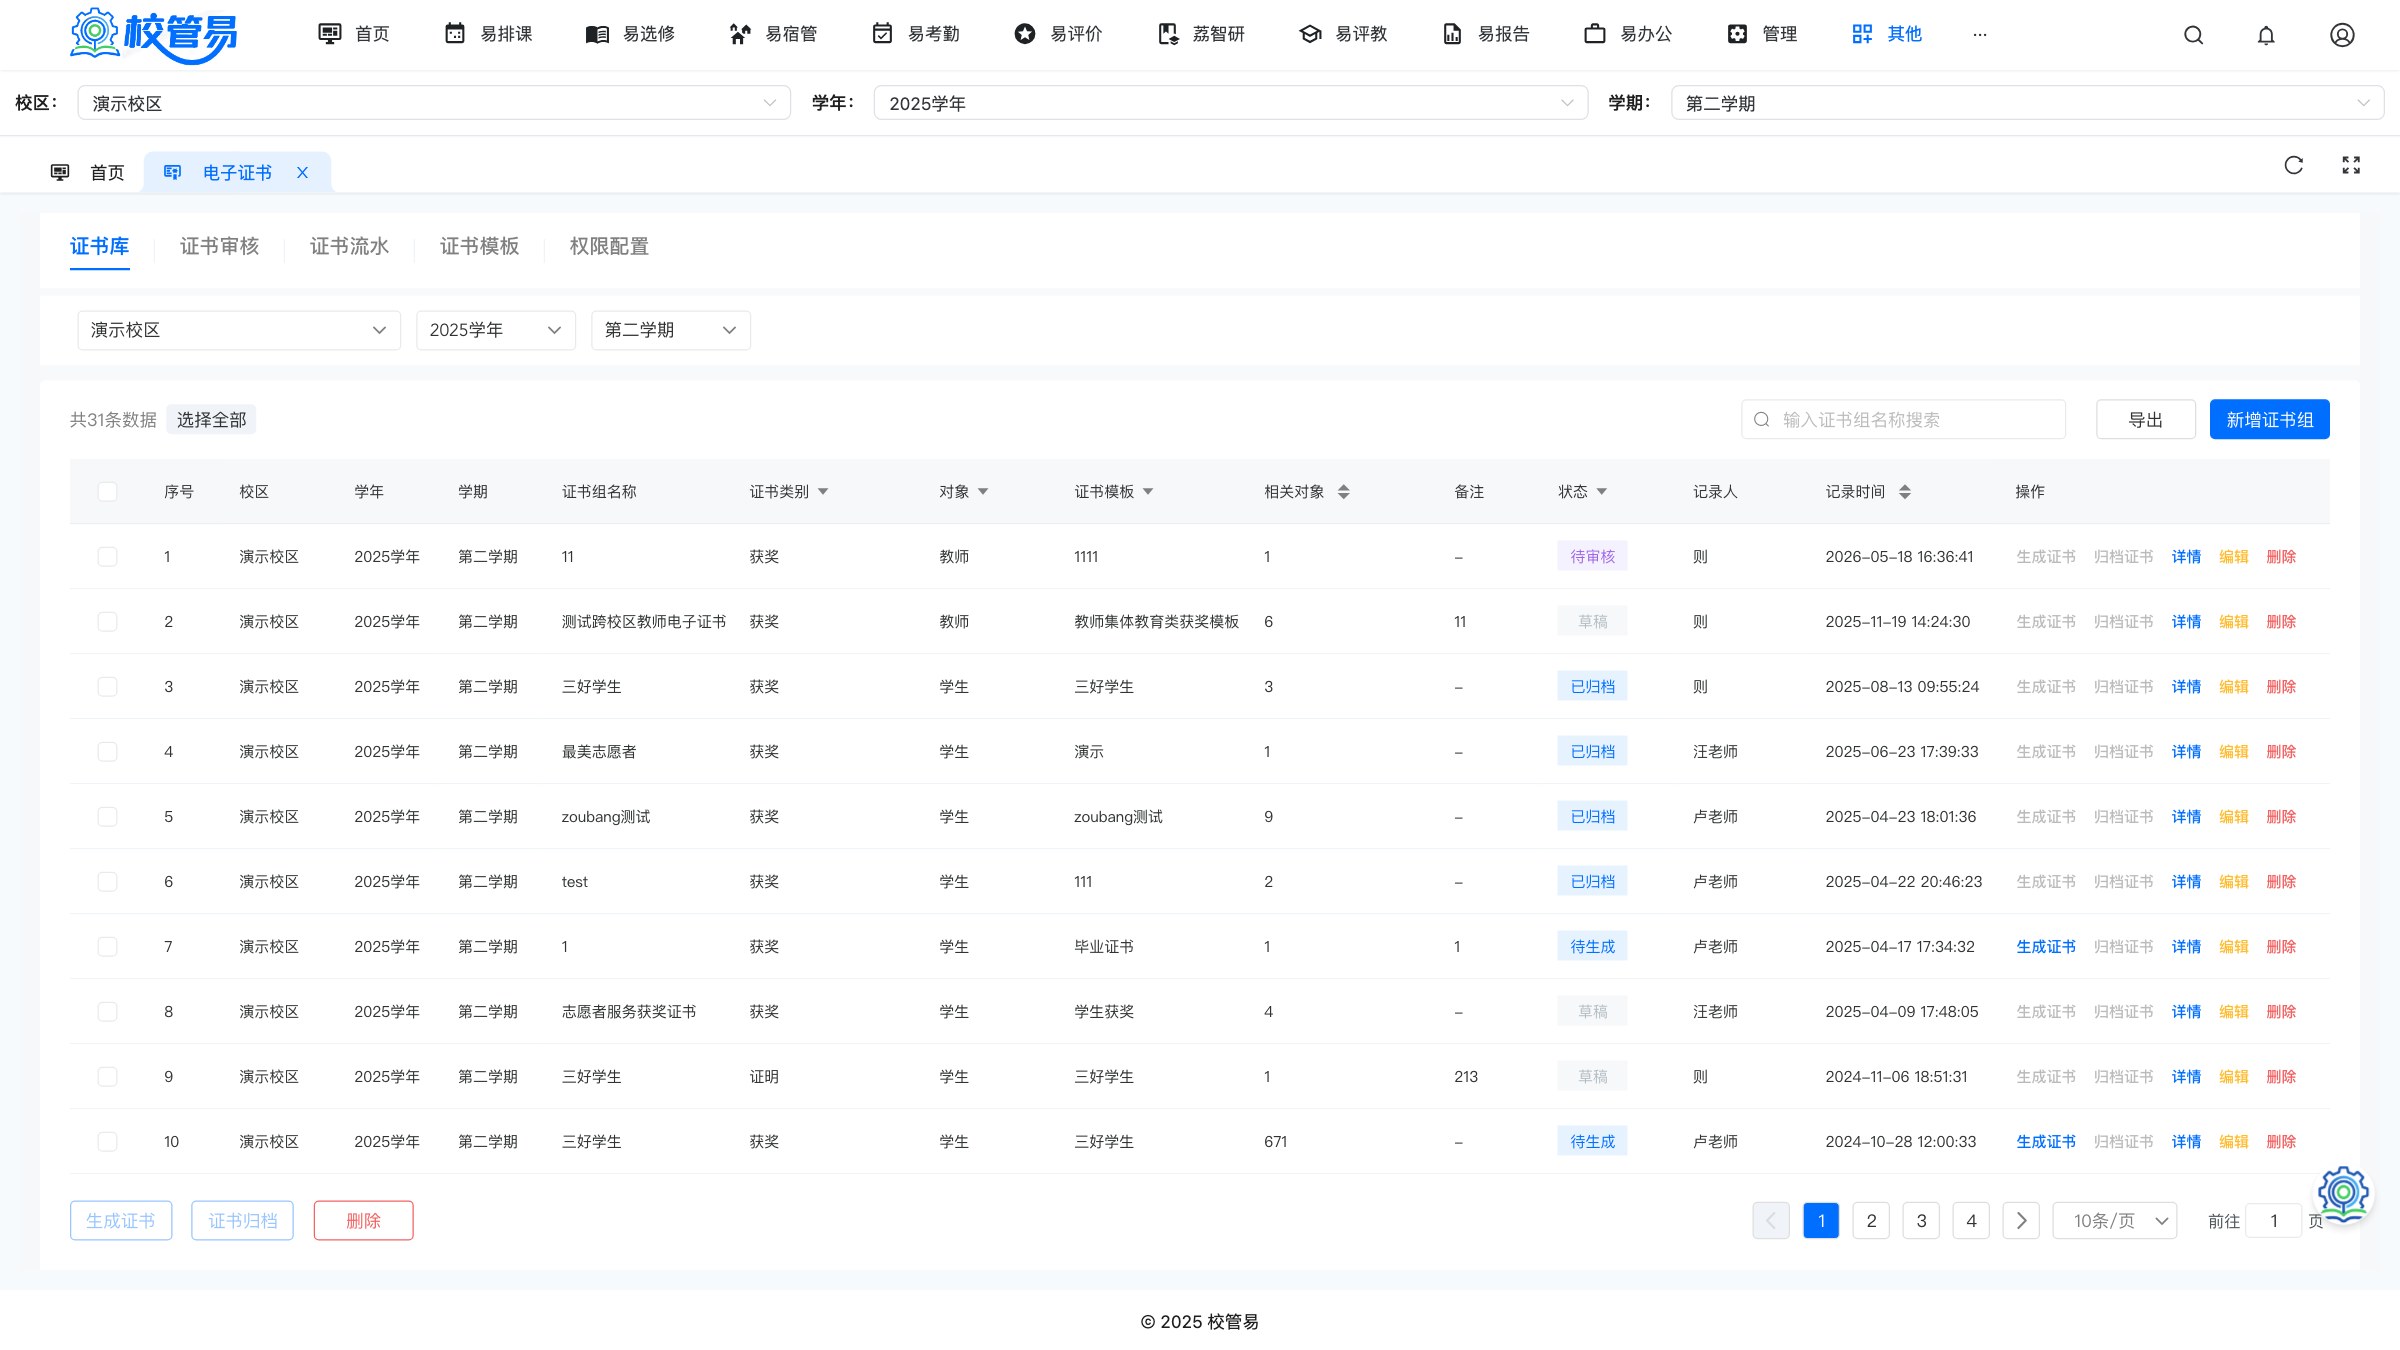
Task: Change the 10条/页 page size
Action: pyautogui.click(x=2115, y=1221)
